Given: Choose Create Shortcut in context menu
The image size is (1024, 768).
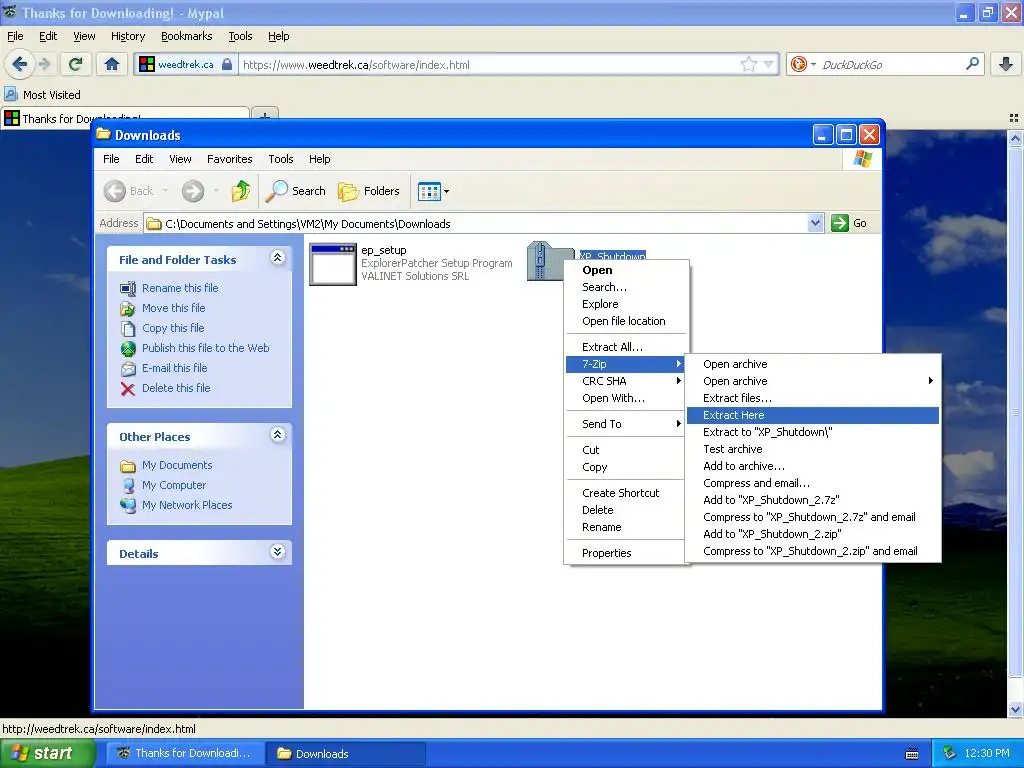Looking at the screenshot, I should (x=626, y=492).
